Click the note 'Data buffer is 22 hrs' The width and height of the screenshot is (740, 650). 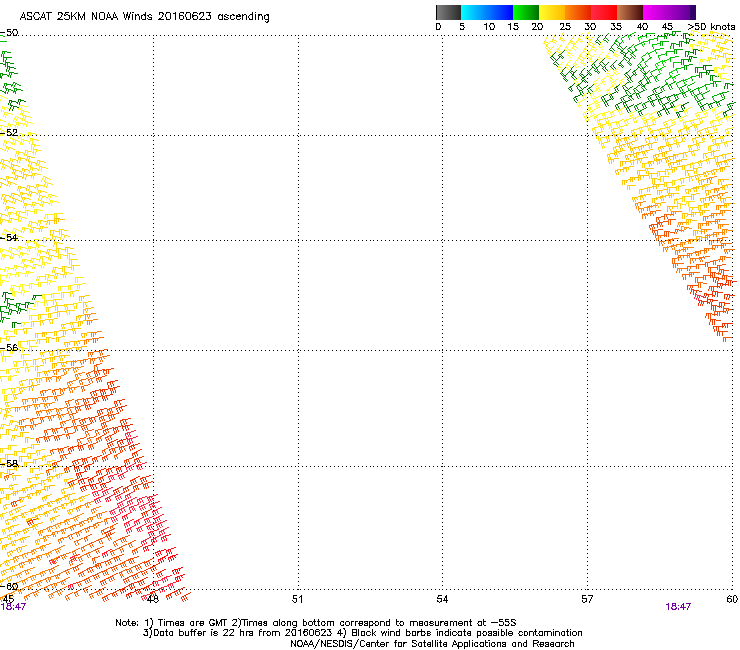click(201, 633)
